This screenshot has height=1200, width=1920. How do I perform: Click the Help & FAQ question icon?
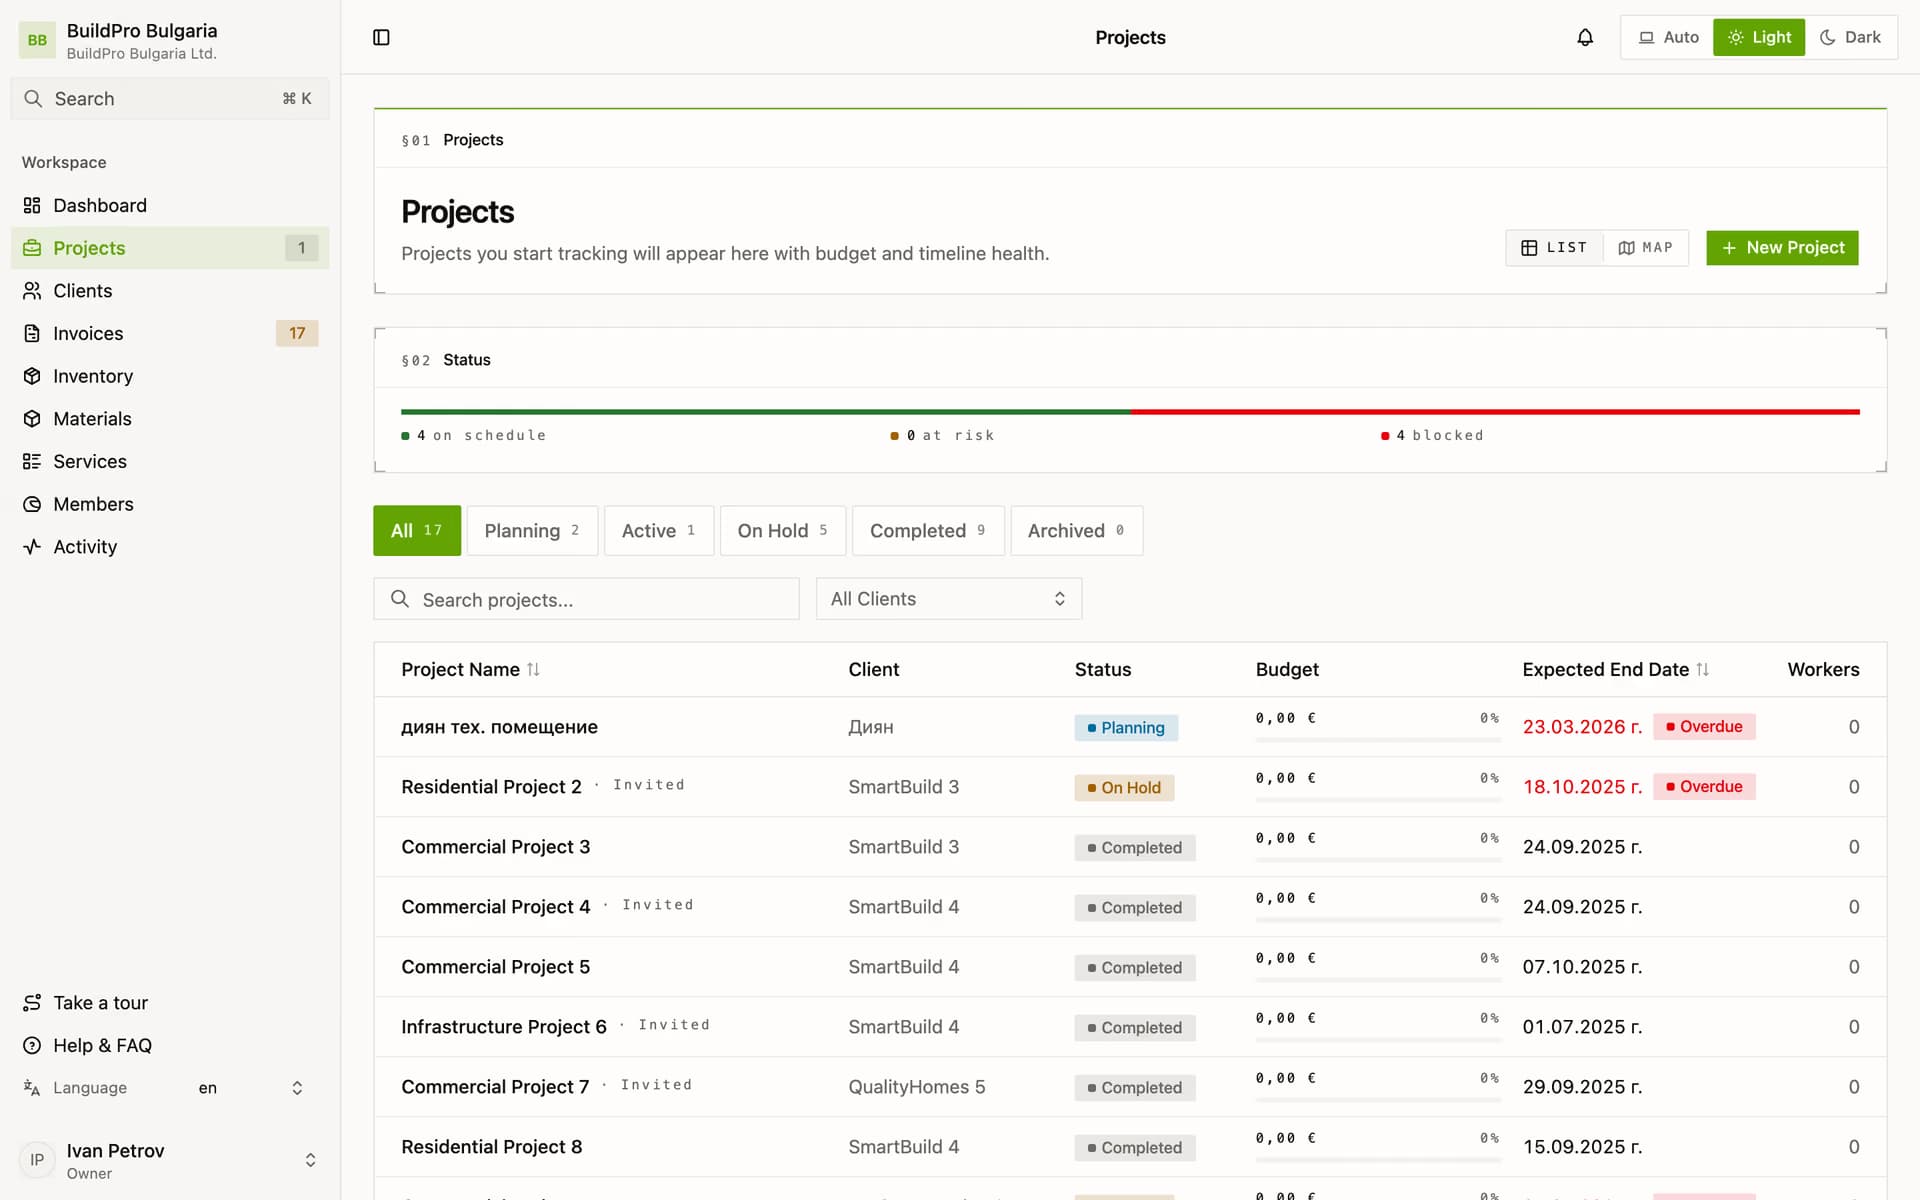click(32, 1045)
